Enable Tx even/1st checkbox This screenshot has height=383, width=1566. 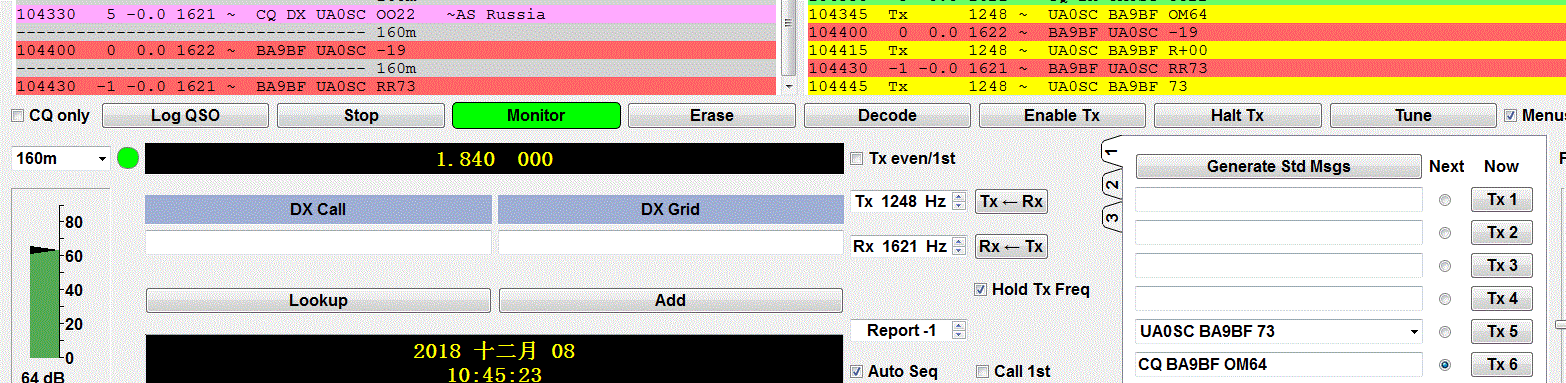[x=856, y=158]
